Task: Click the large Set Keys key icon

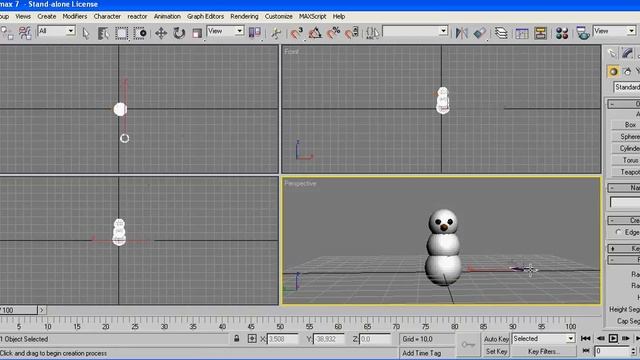Action: click(468, 345)
